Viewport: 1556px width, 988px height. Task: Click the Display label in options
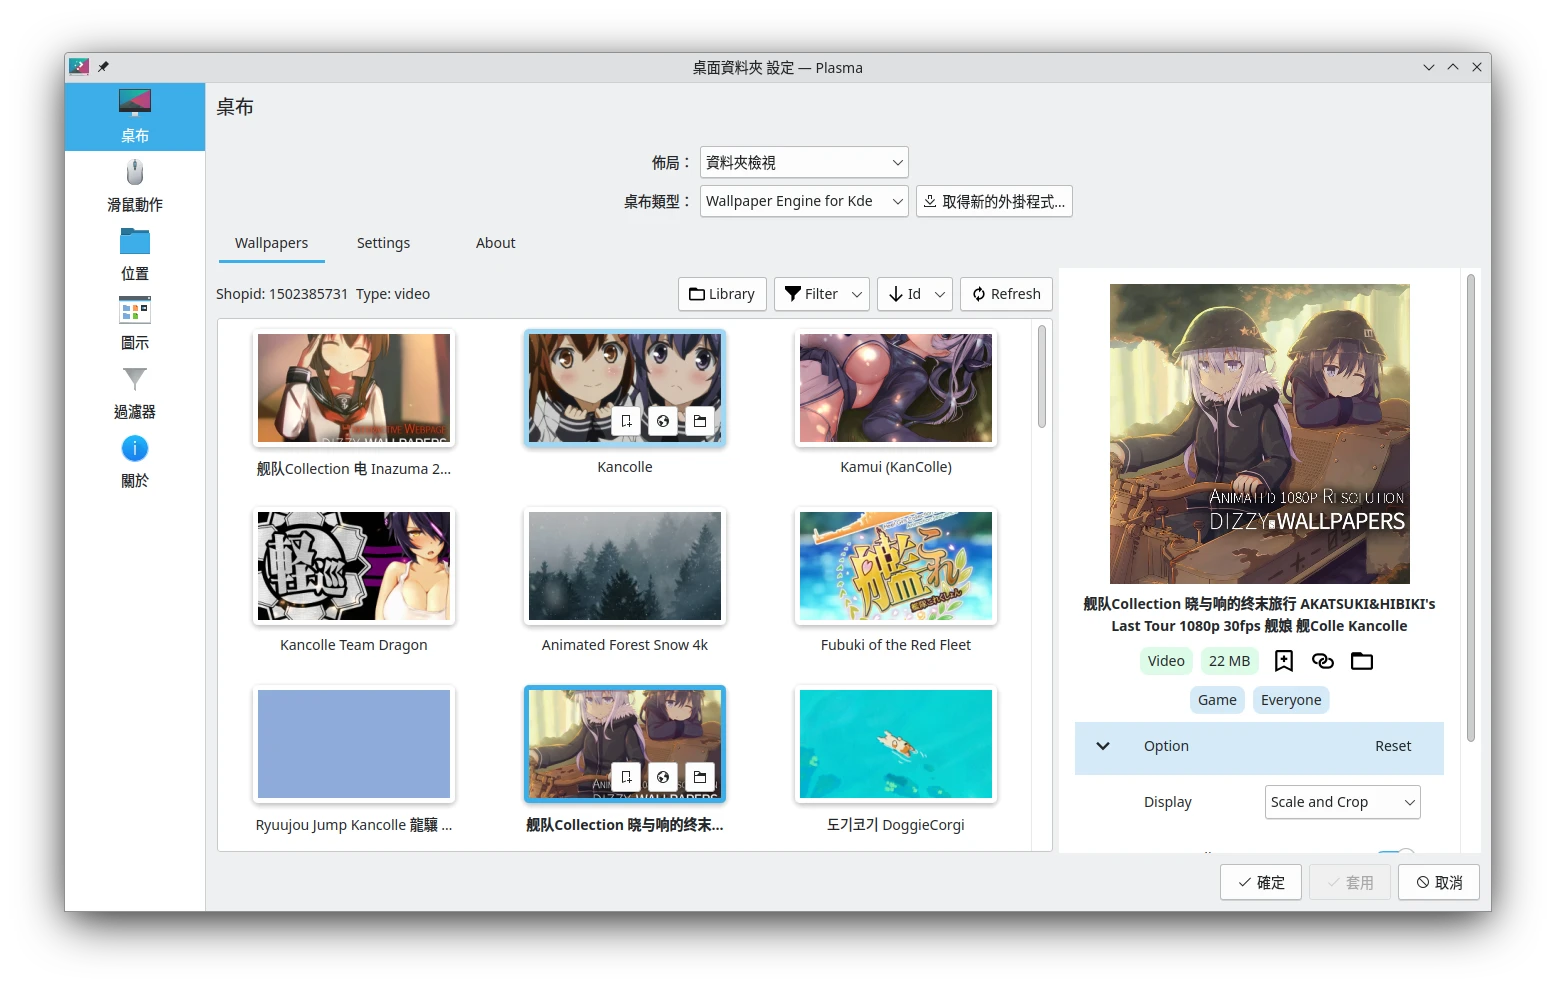point(1168,802)
